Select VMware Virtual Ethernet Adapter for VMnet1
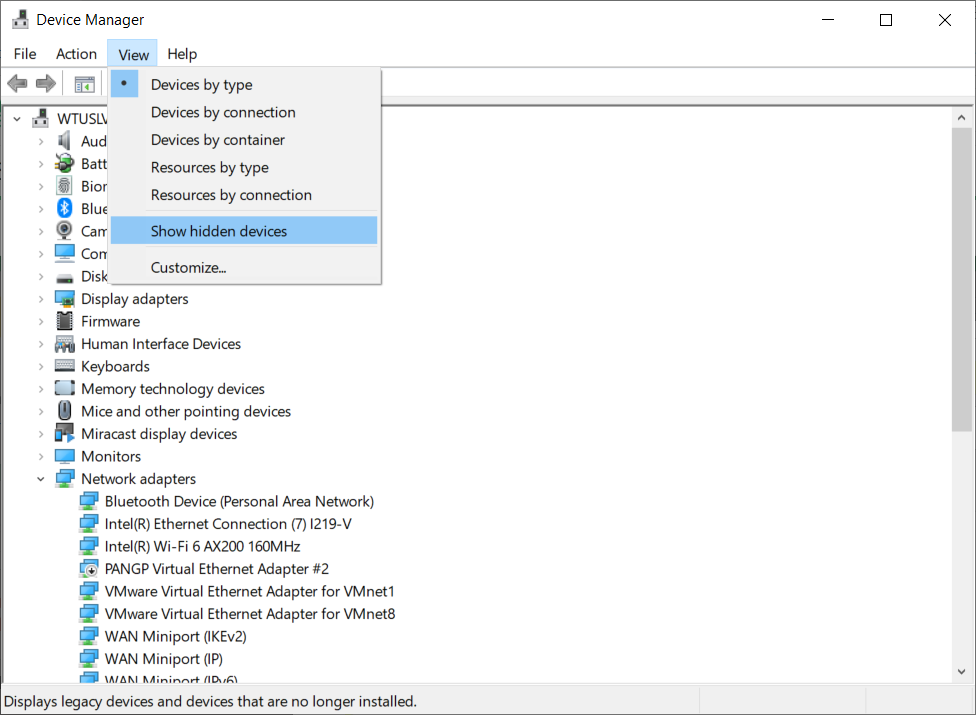This screenshot has width=976, height=715. [x=249, y=591]
